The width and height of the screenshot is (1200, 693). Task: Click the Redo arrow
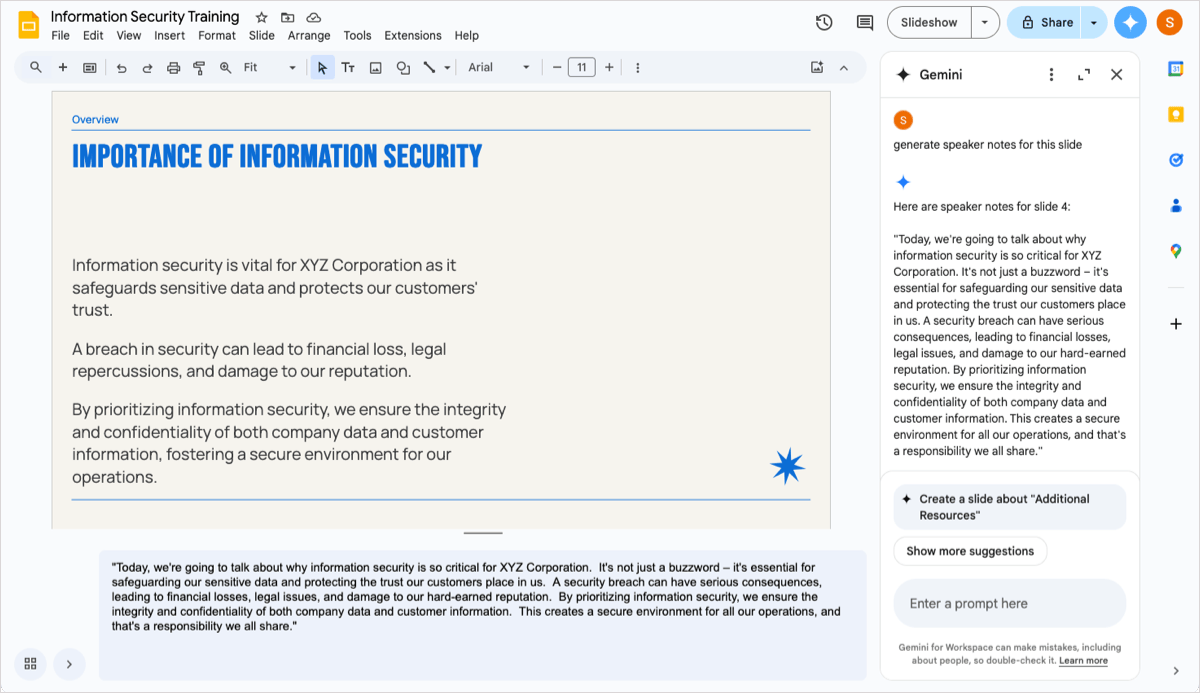[x=147, y=68]
